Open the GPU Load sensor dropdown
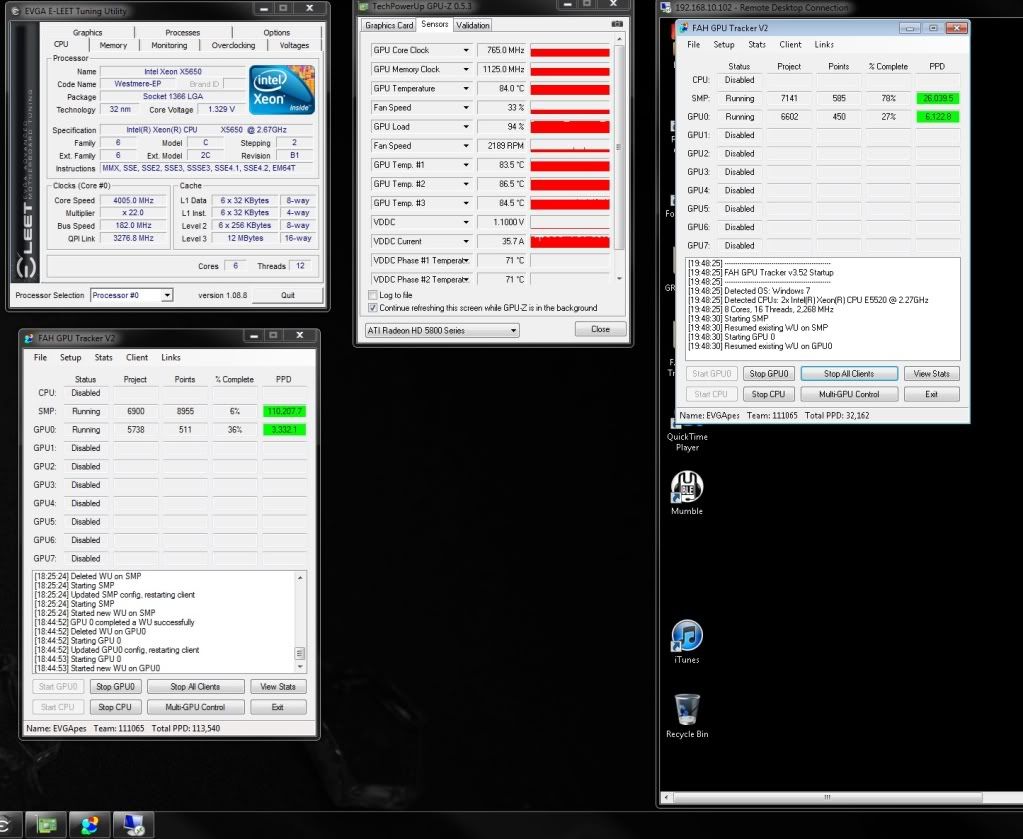The height and width of the screenshot is (839, 1023). point(465,127)
